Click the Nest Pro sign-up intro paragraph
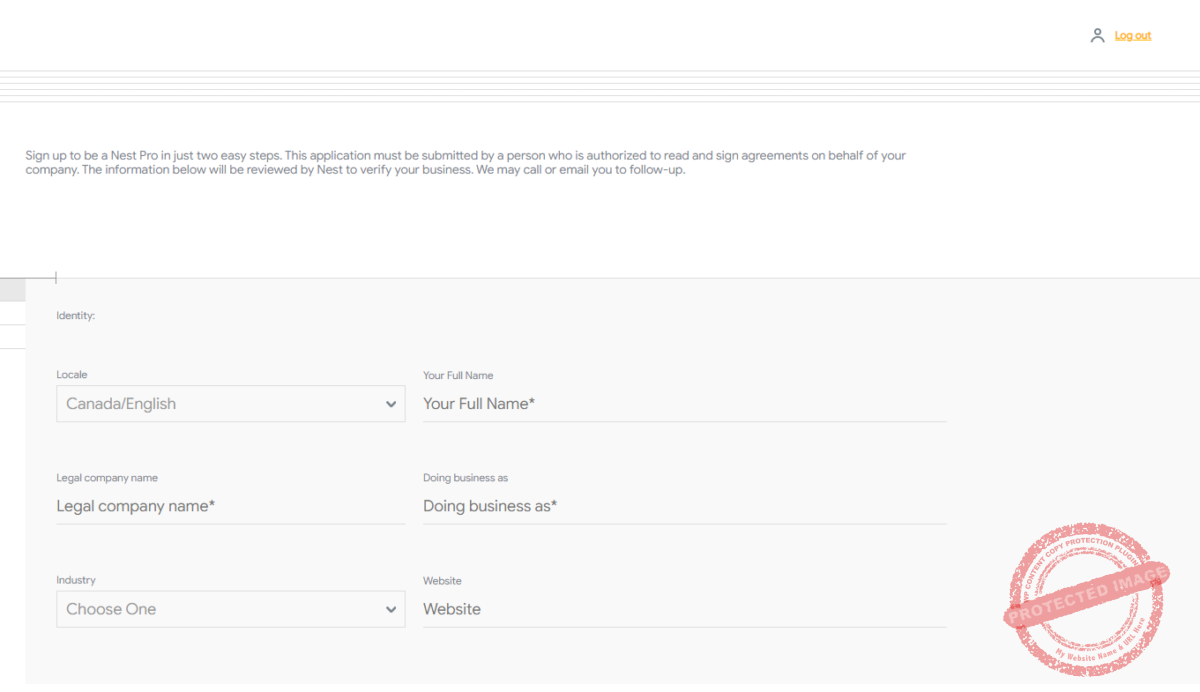The width and height of the screenshot is (1200, 692). (x=465, y=162)
